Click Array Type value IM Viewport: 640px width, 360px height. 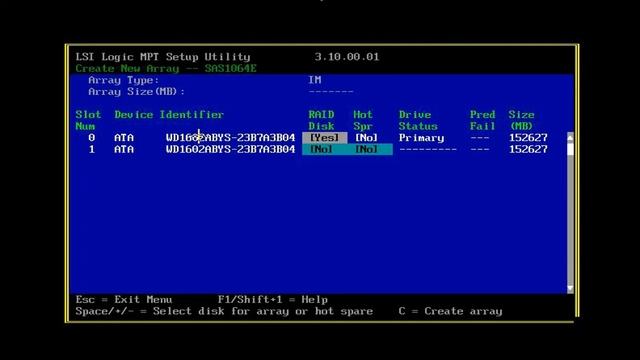(315, 80)
